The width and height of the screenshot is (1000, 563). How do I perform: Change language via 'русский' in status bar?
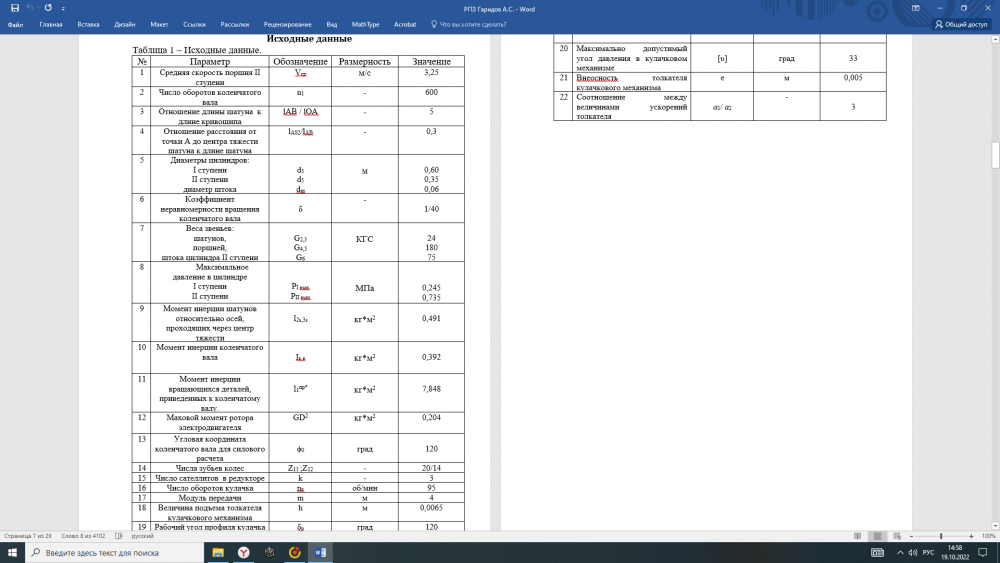click(x=142, y=536)
